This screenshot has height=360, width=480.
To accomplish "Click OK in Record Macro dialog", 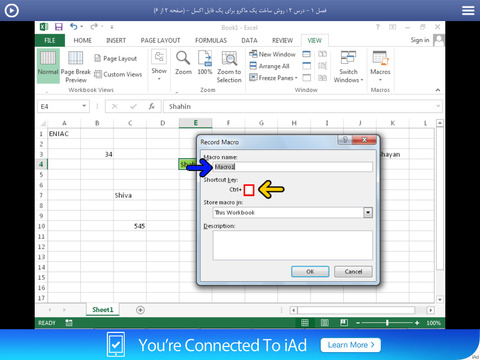I will click(310, 272).
